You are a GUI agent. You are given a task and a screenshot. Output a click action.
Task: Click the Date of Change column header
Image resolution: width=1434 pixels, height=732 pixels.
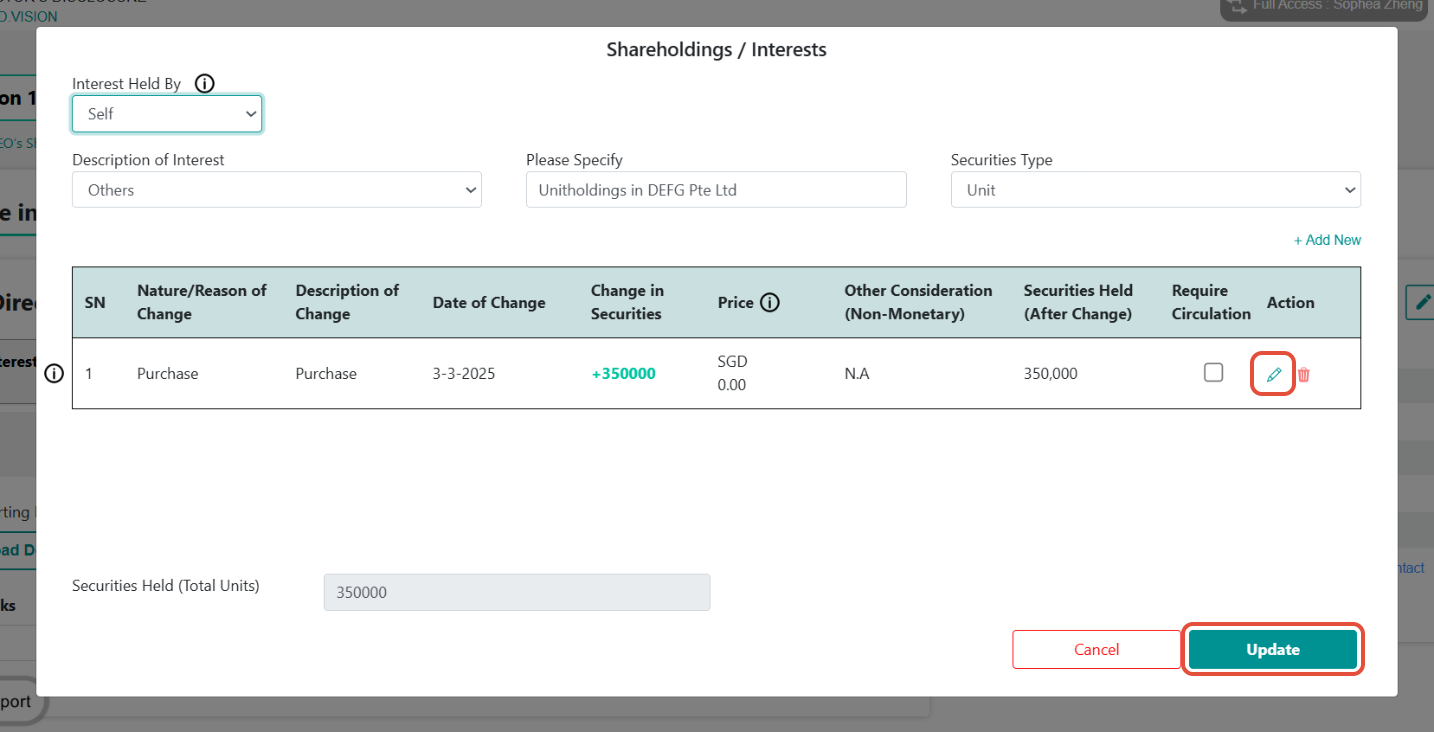(x=489, y=302)
